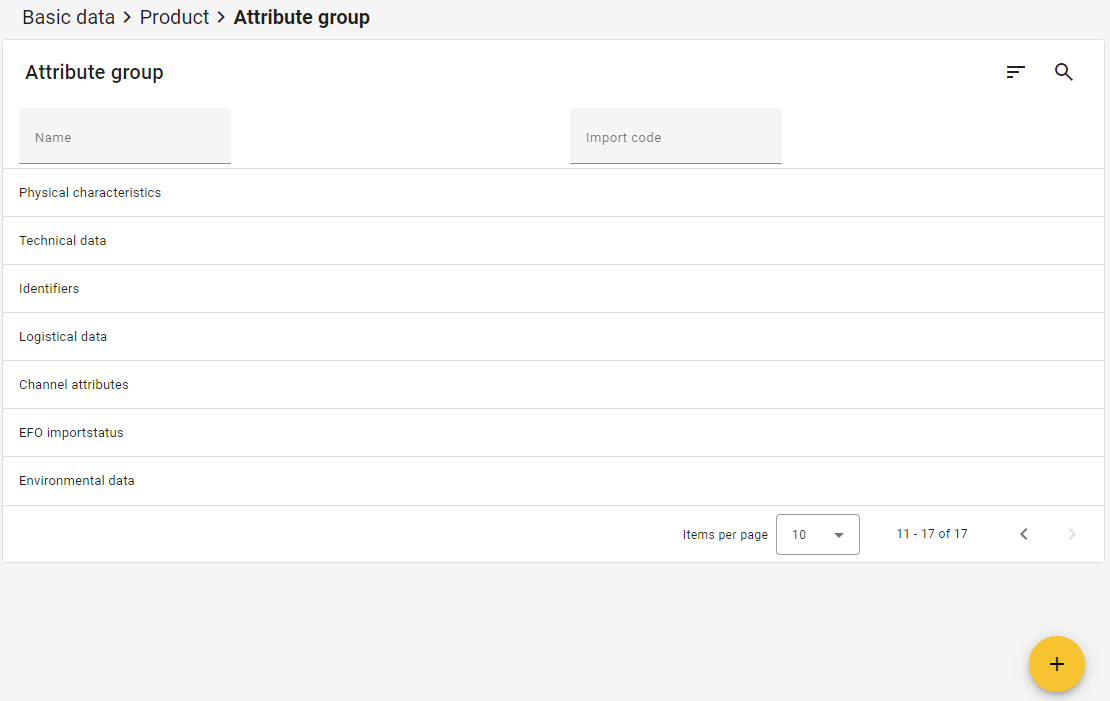This screenshot has width=1110, height=701.
Task: Click the dropdown arrow next to 10
Action: (839, 535)
